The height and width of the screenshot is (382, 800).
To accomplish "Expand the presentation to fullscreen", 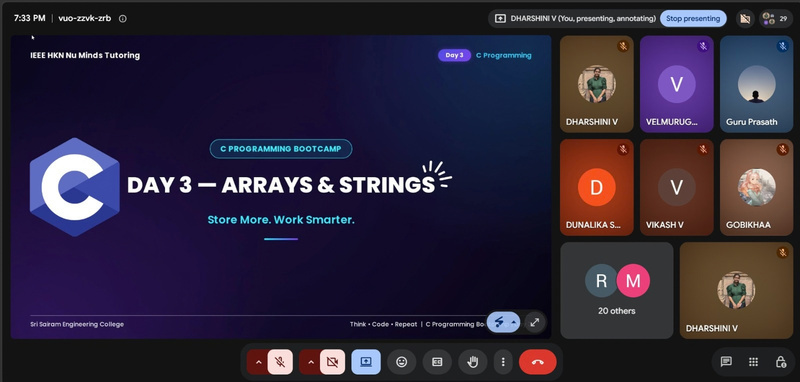I will [x=535, y=322].
